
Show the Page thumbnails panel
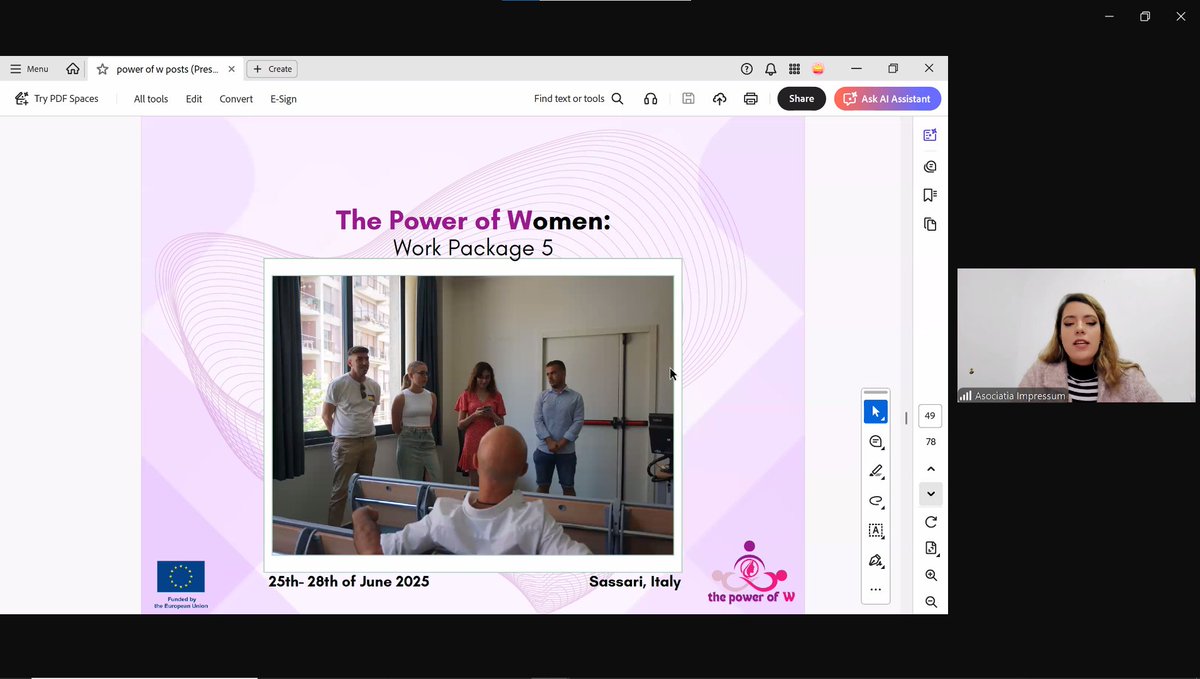pos(929,224)
